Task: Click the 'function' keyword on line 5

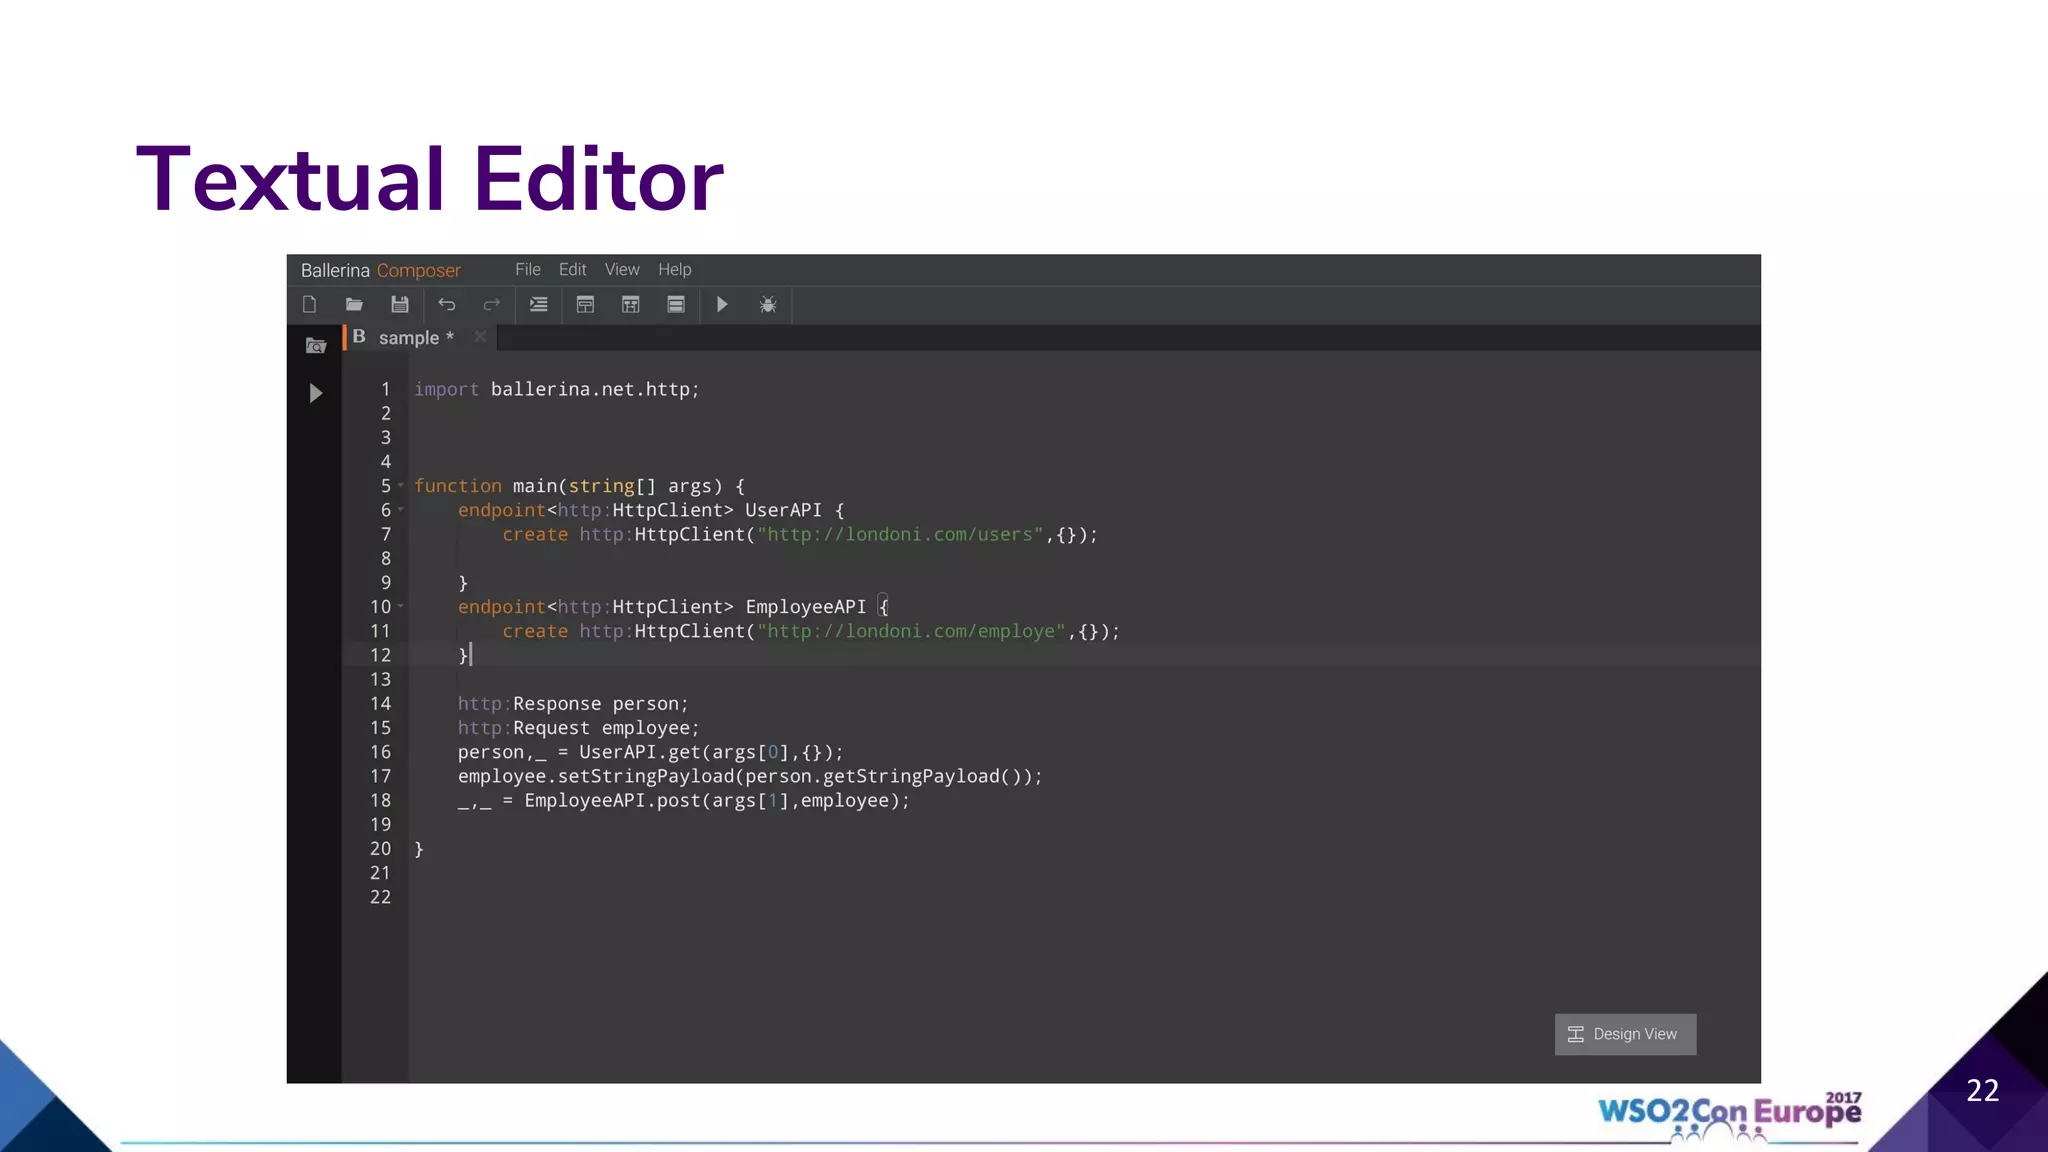Action: tap(458, 486)
